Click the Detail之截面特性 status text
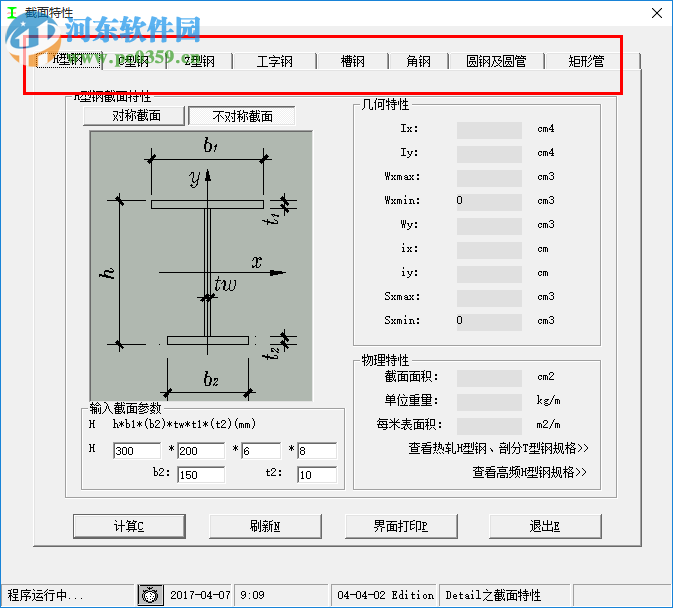 (493, 595)
